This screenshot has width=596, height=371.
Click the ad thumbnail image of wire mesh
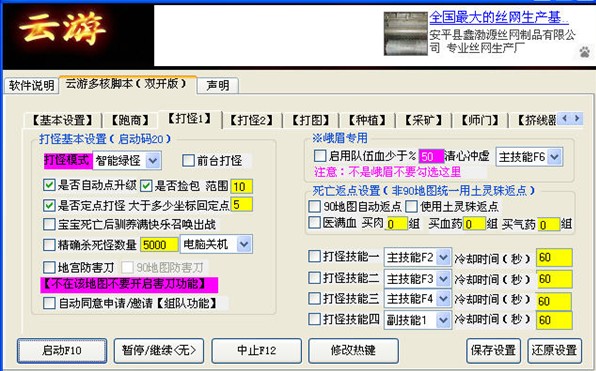406,34
